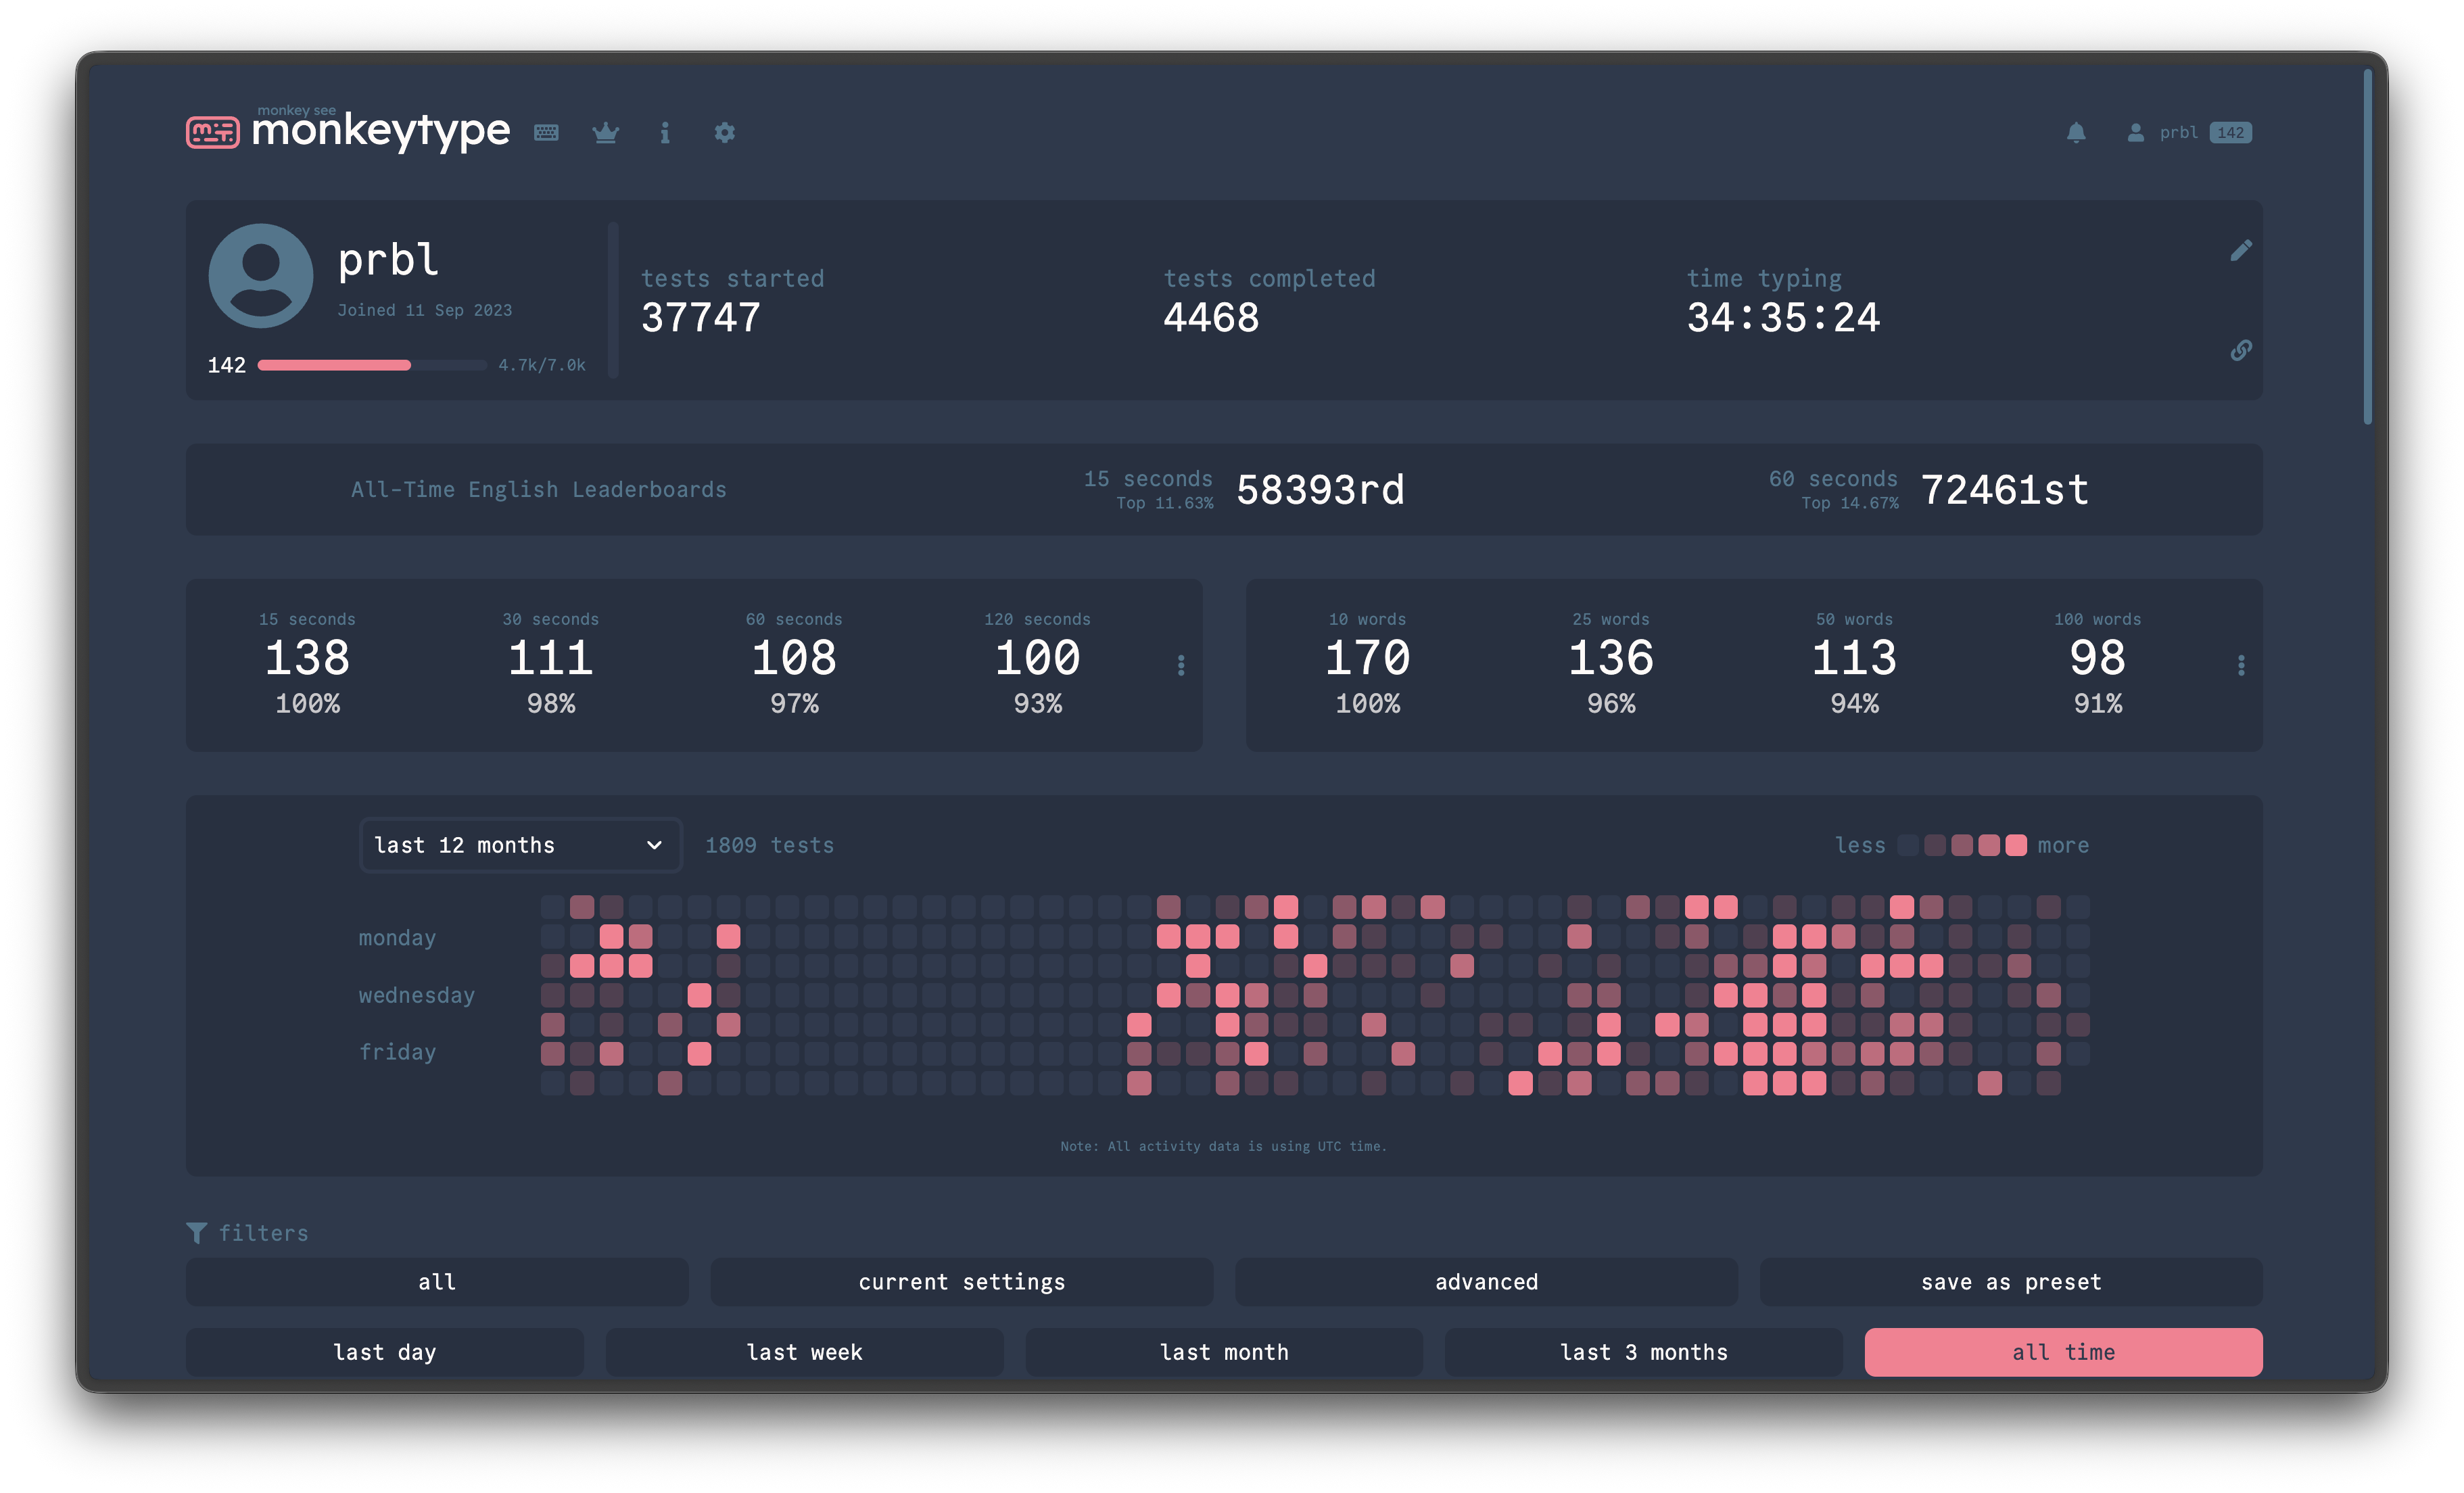Expand the last 12 months dropdown
The image size is (2464, 1493).
[x=520, y=845]
